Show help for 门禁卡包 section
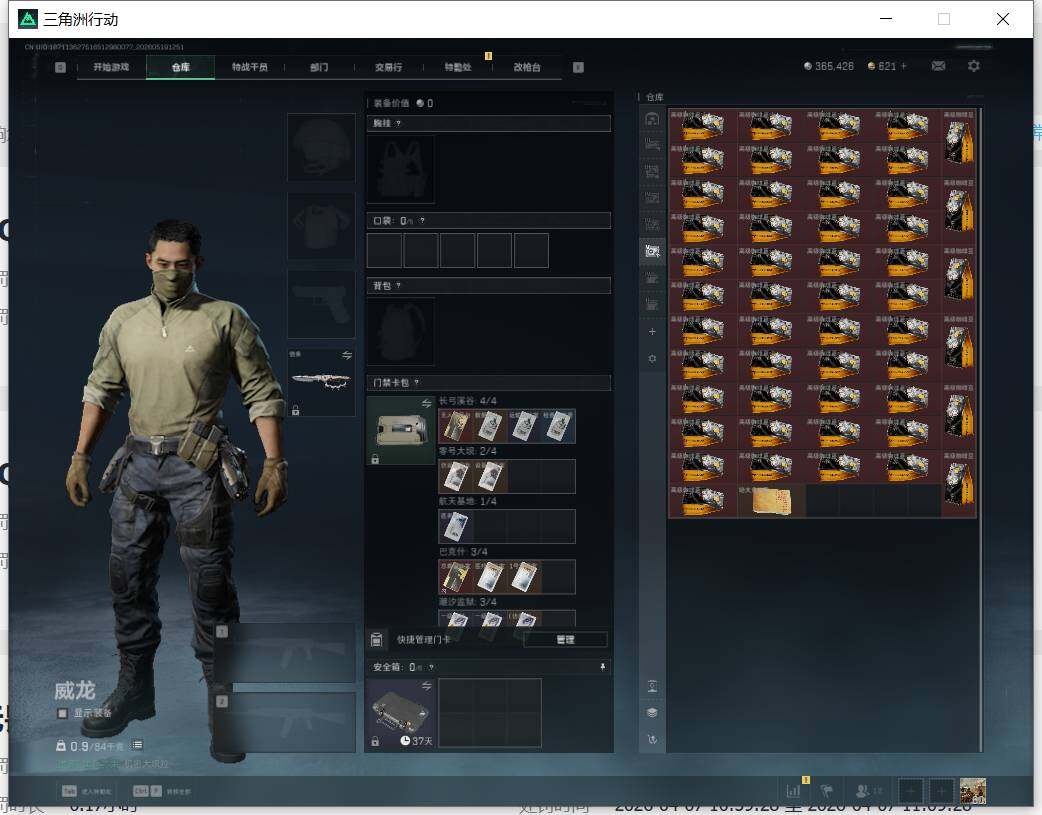The width and height of the screenshot is (1042, 815). pos(417,383)
